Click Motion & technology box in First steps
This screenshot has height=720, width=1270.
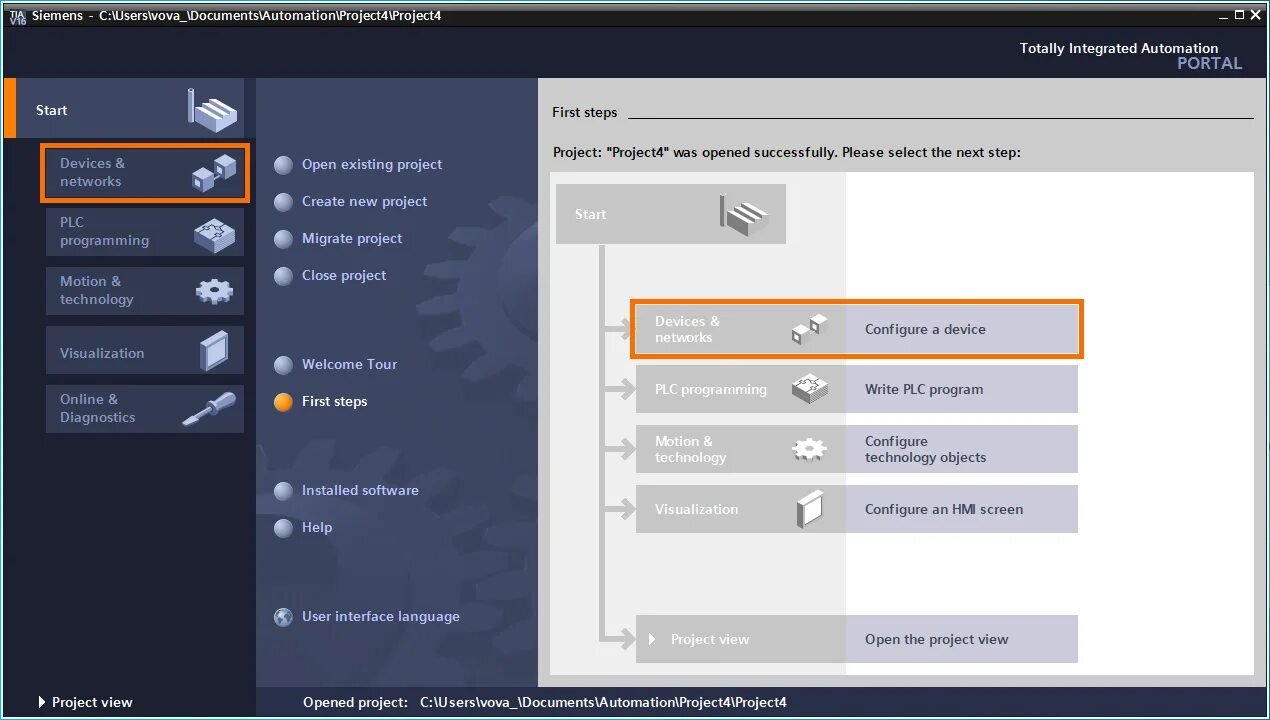(x=741, y=449)
